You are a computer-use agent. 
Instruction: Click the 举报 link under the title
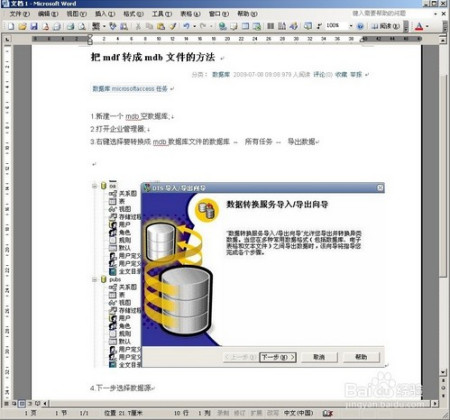coord(356,75)
